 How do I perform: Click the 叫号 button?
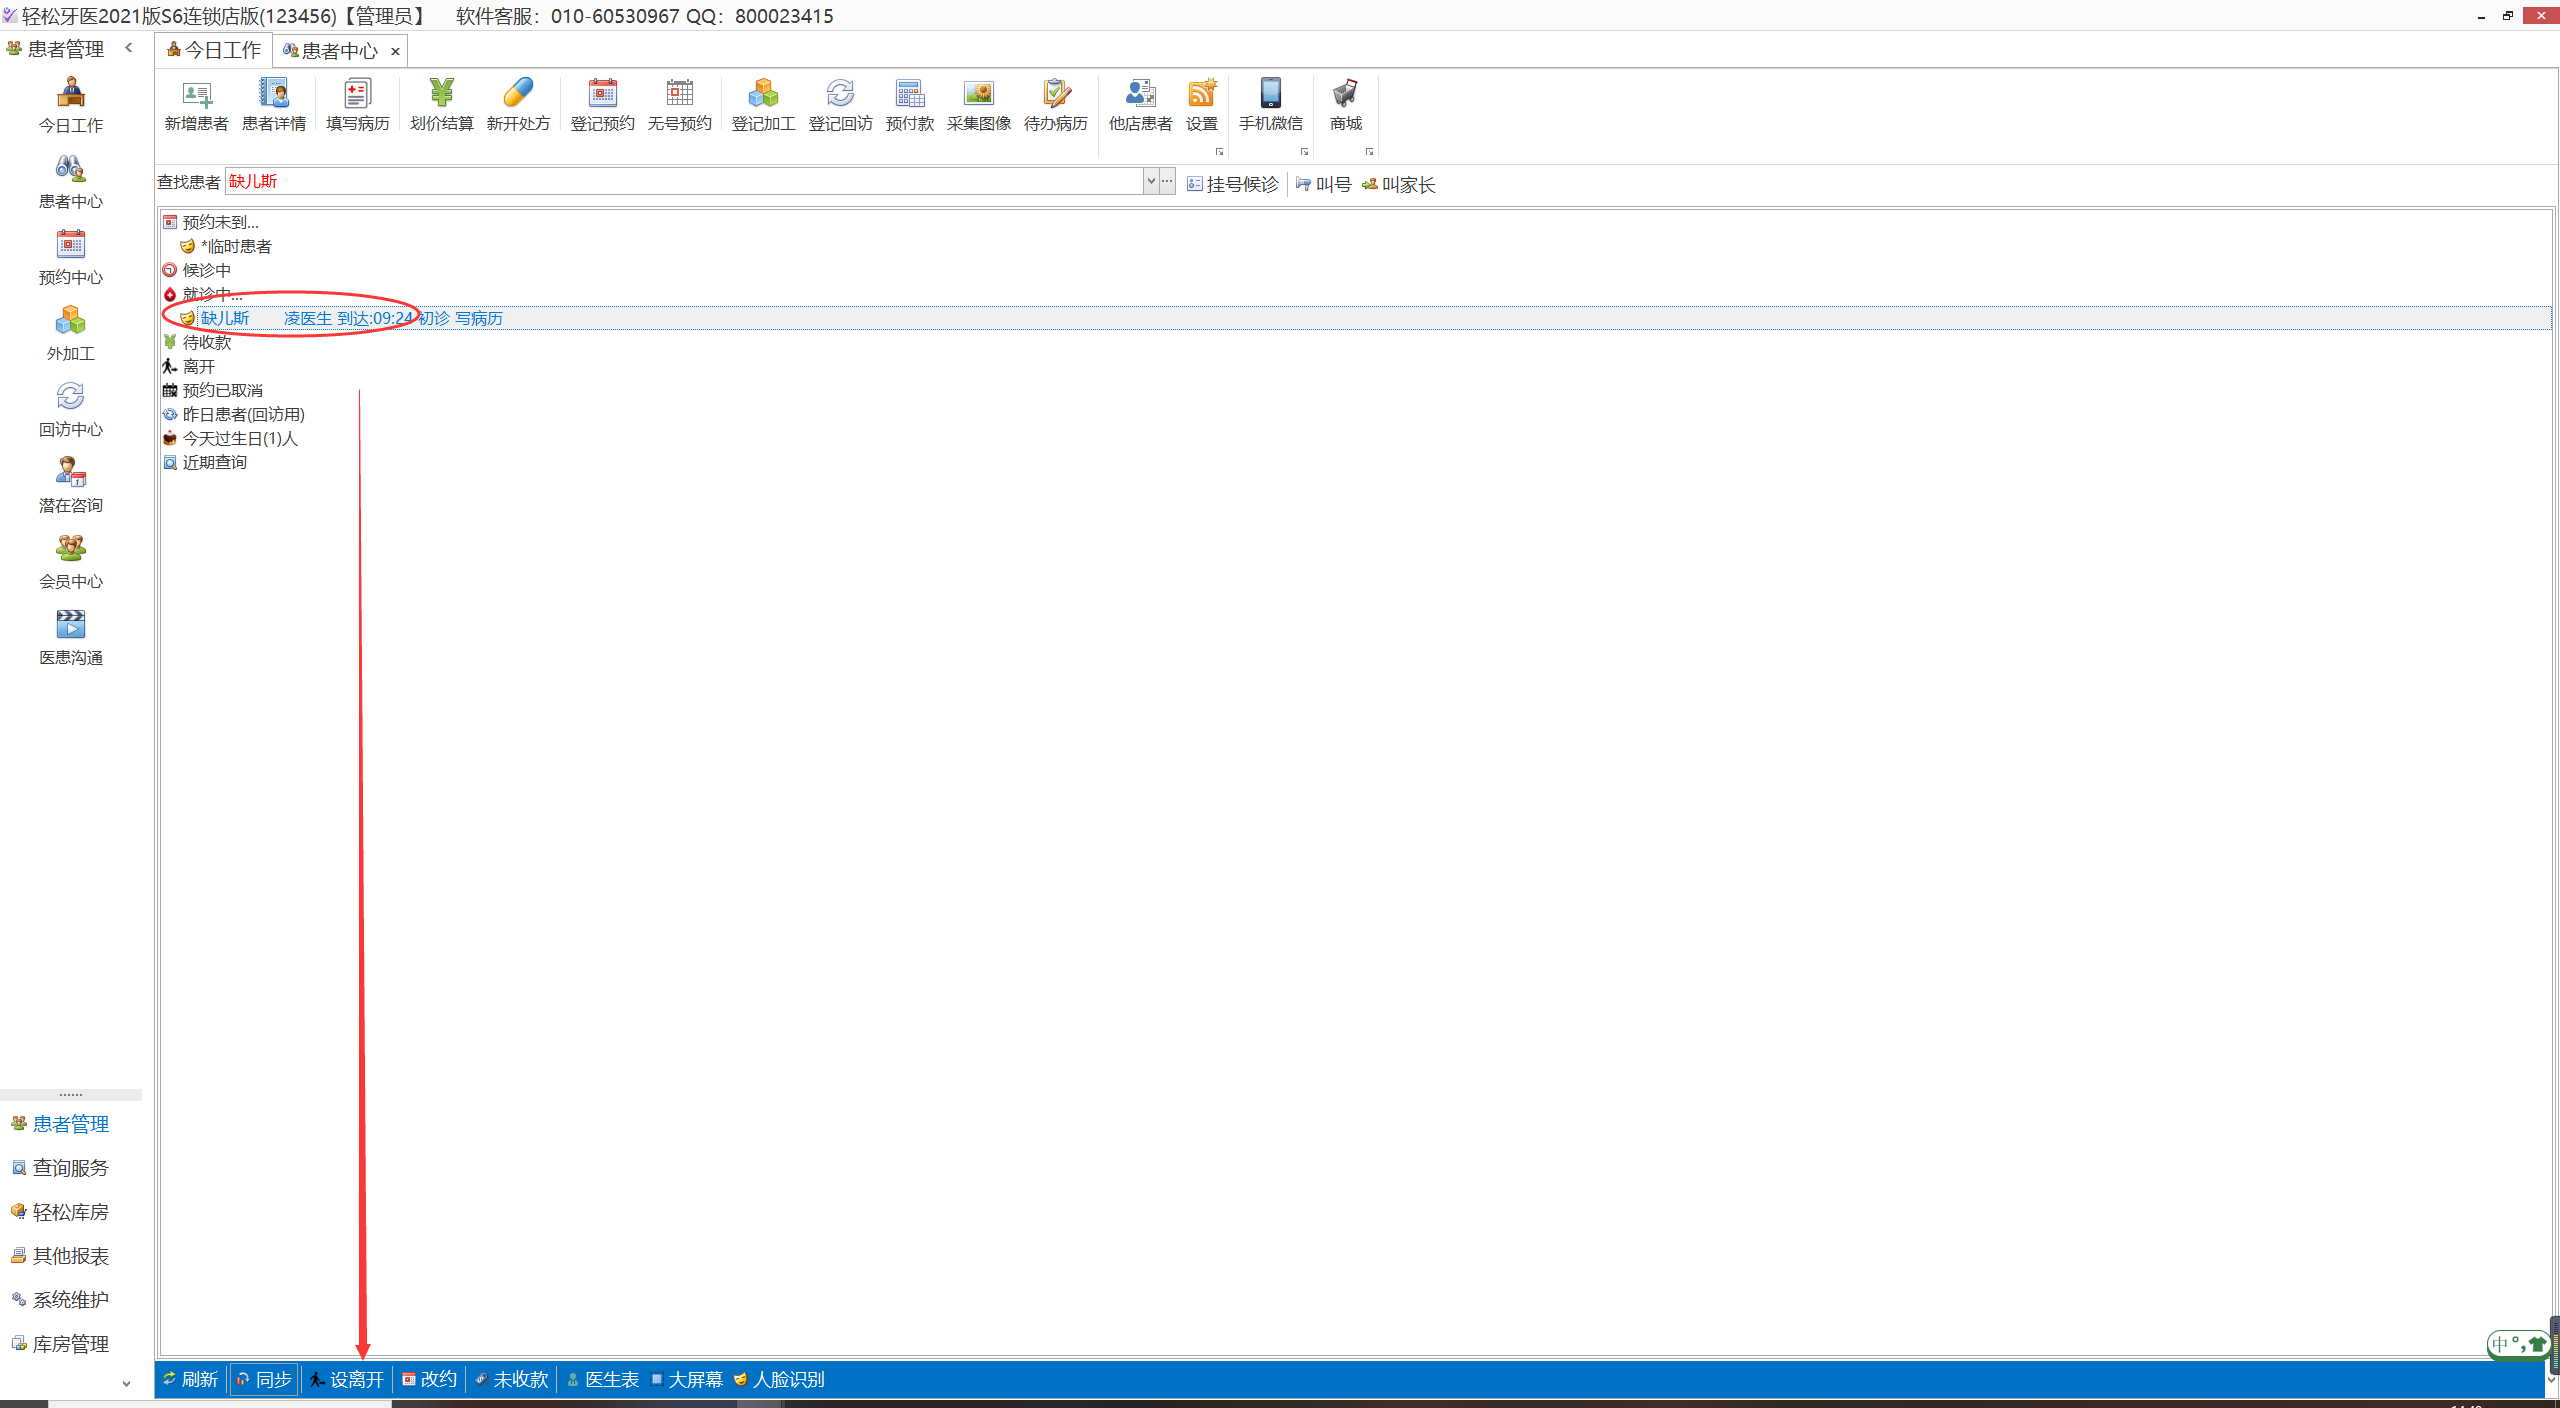tap(1323, 184)
